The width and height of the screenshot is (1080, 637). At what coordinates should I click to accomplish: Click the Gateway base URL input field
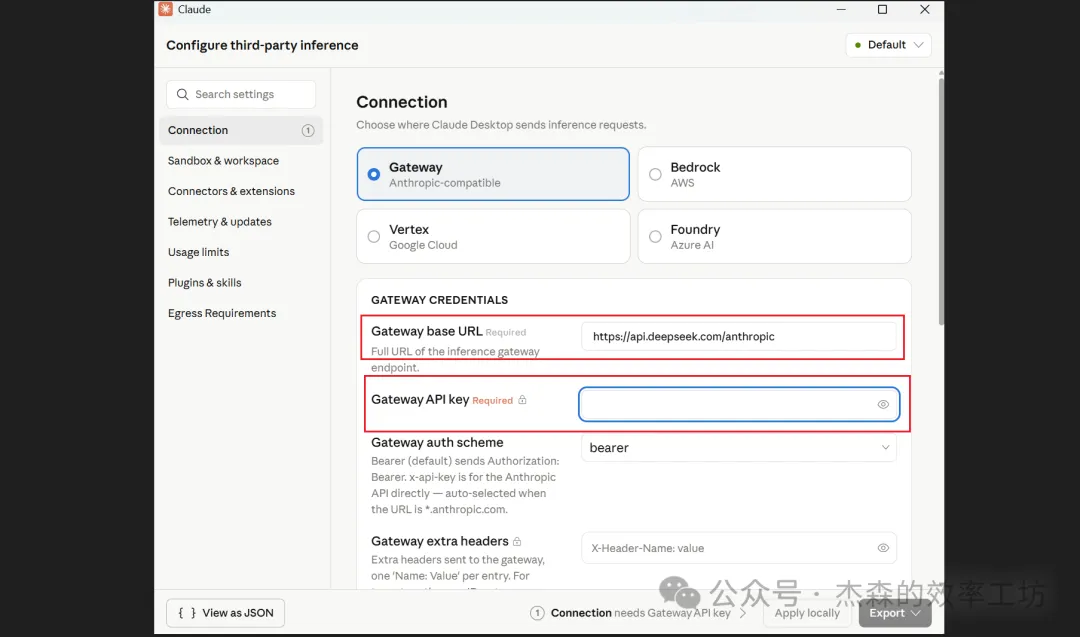738,337
